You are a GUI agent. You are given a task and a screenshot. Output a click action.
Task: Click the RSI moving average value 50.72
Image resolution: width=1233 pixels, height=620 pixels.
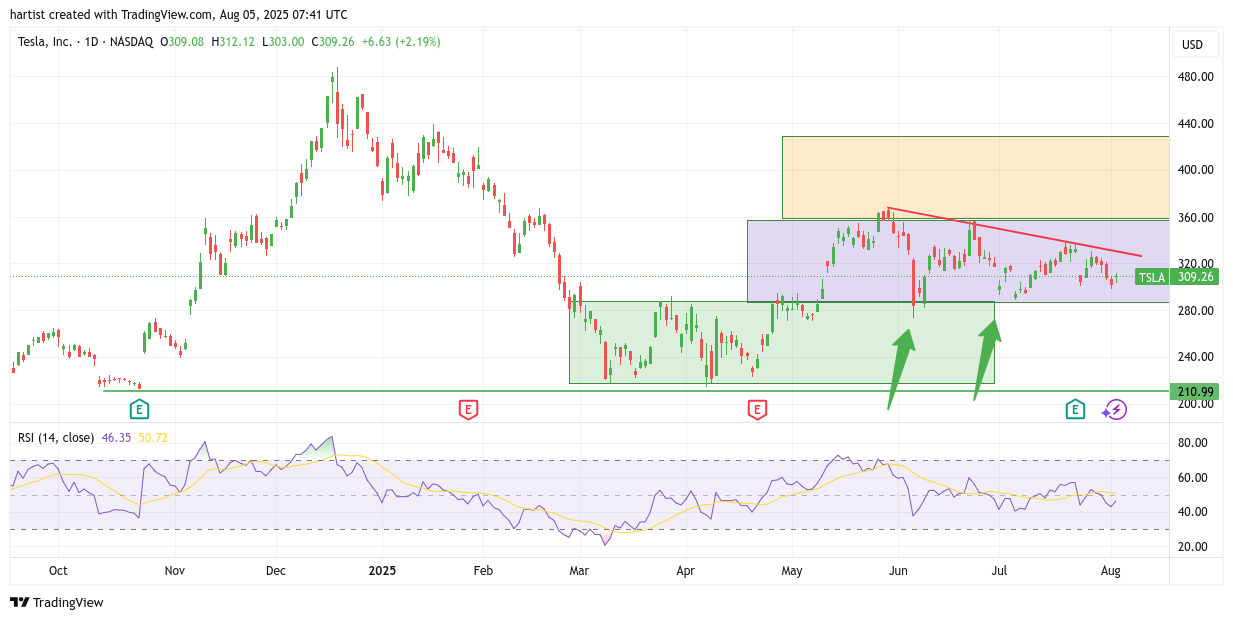[x=153, y=437]
